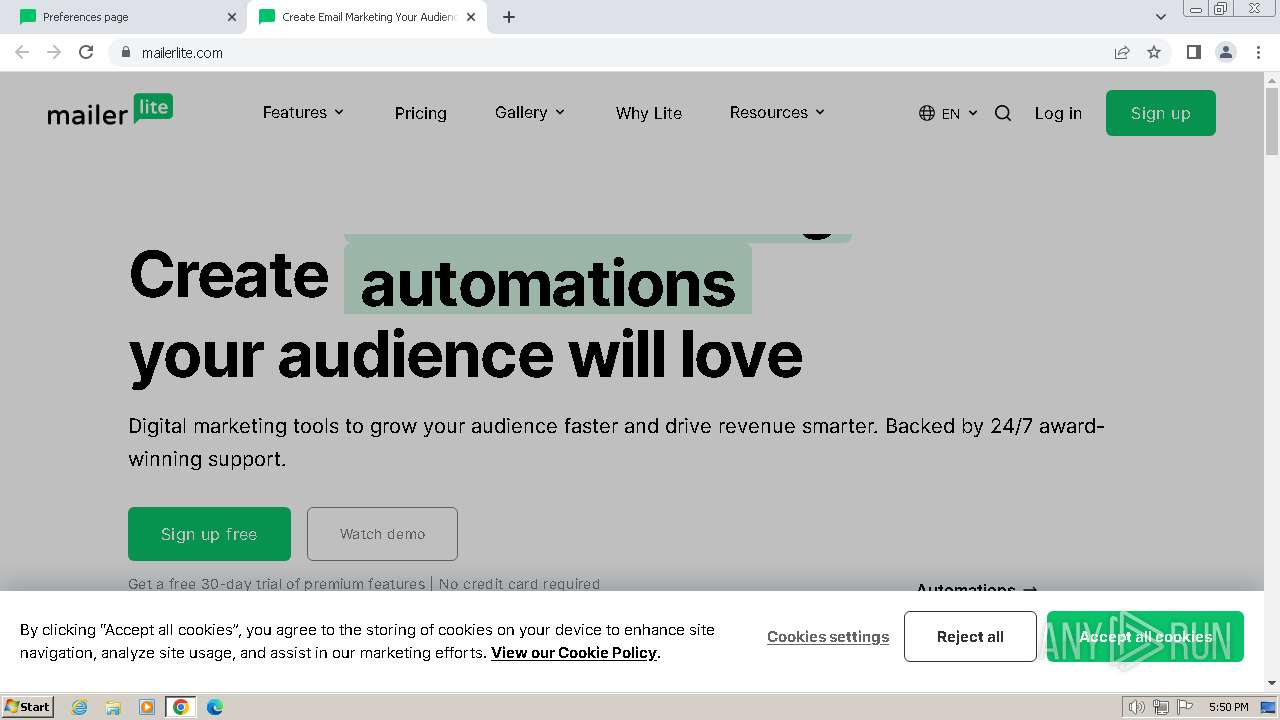Click the 5:50 PM taskbar clock
The width and height of the screenshot is (1280, 720).
(1228, 707)
